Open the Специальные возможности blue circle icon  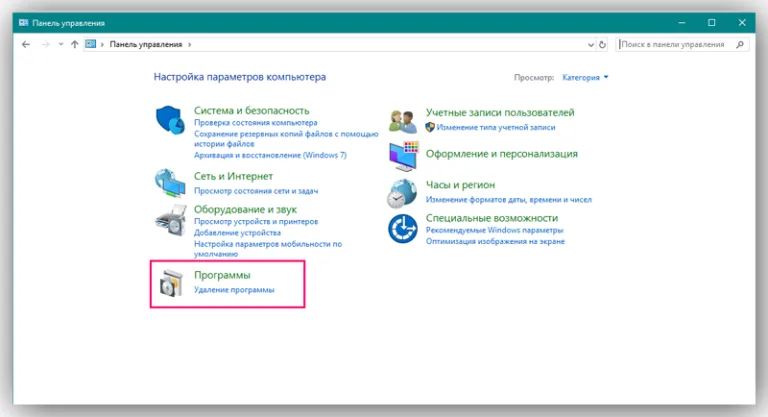[x=403, y=228]
